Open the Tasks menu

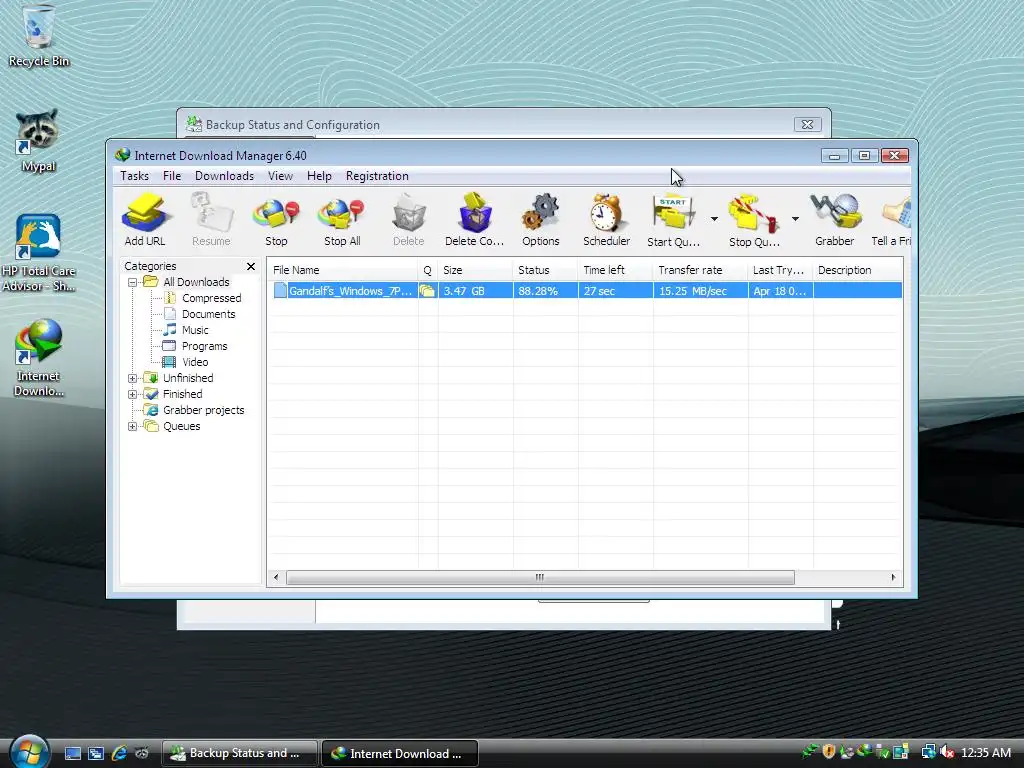pyautogui.click(x=135, y=176)
